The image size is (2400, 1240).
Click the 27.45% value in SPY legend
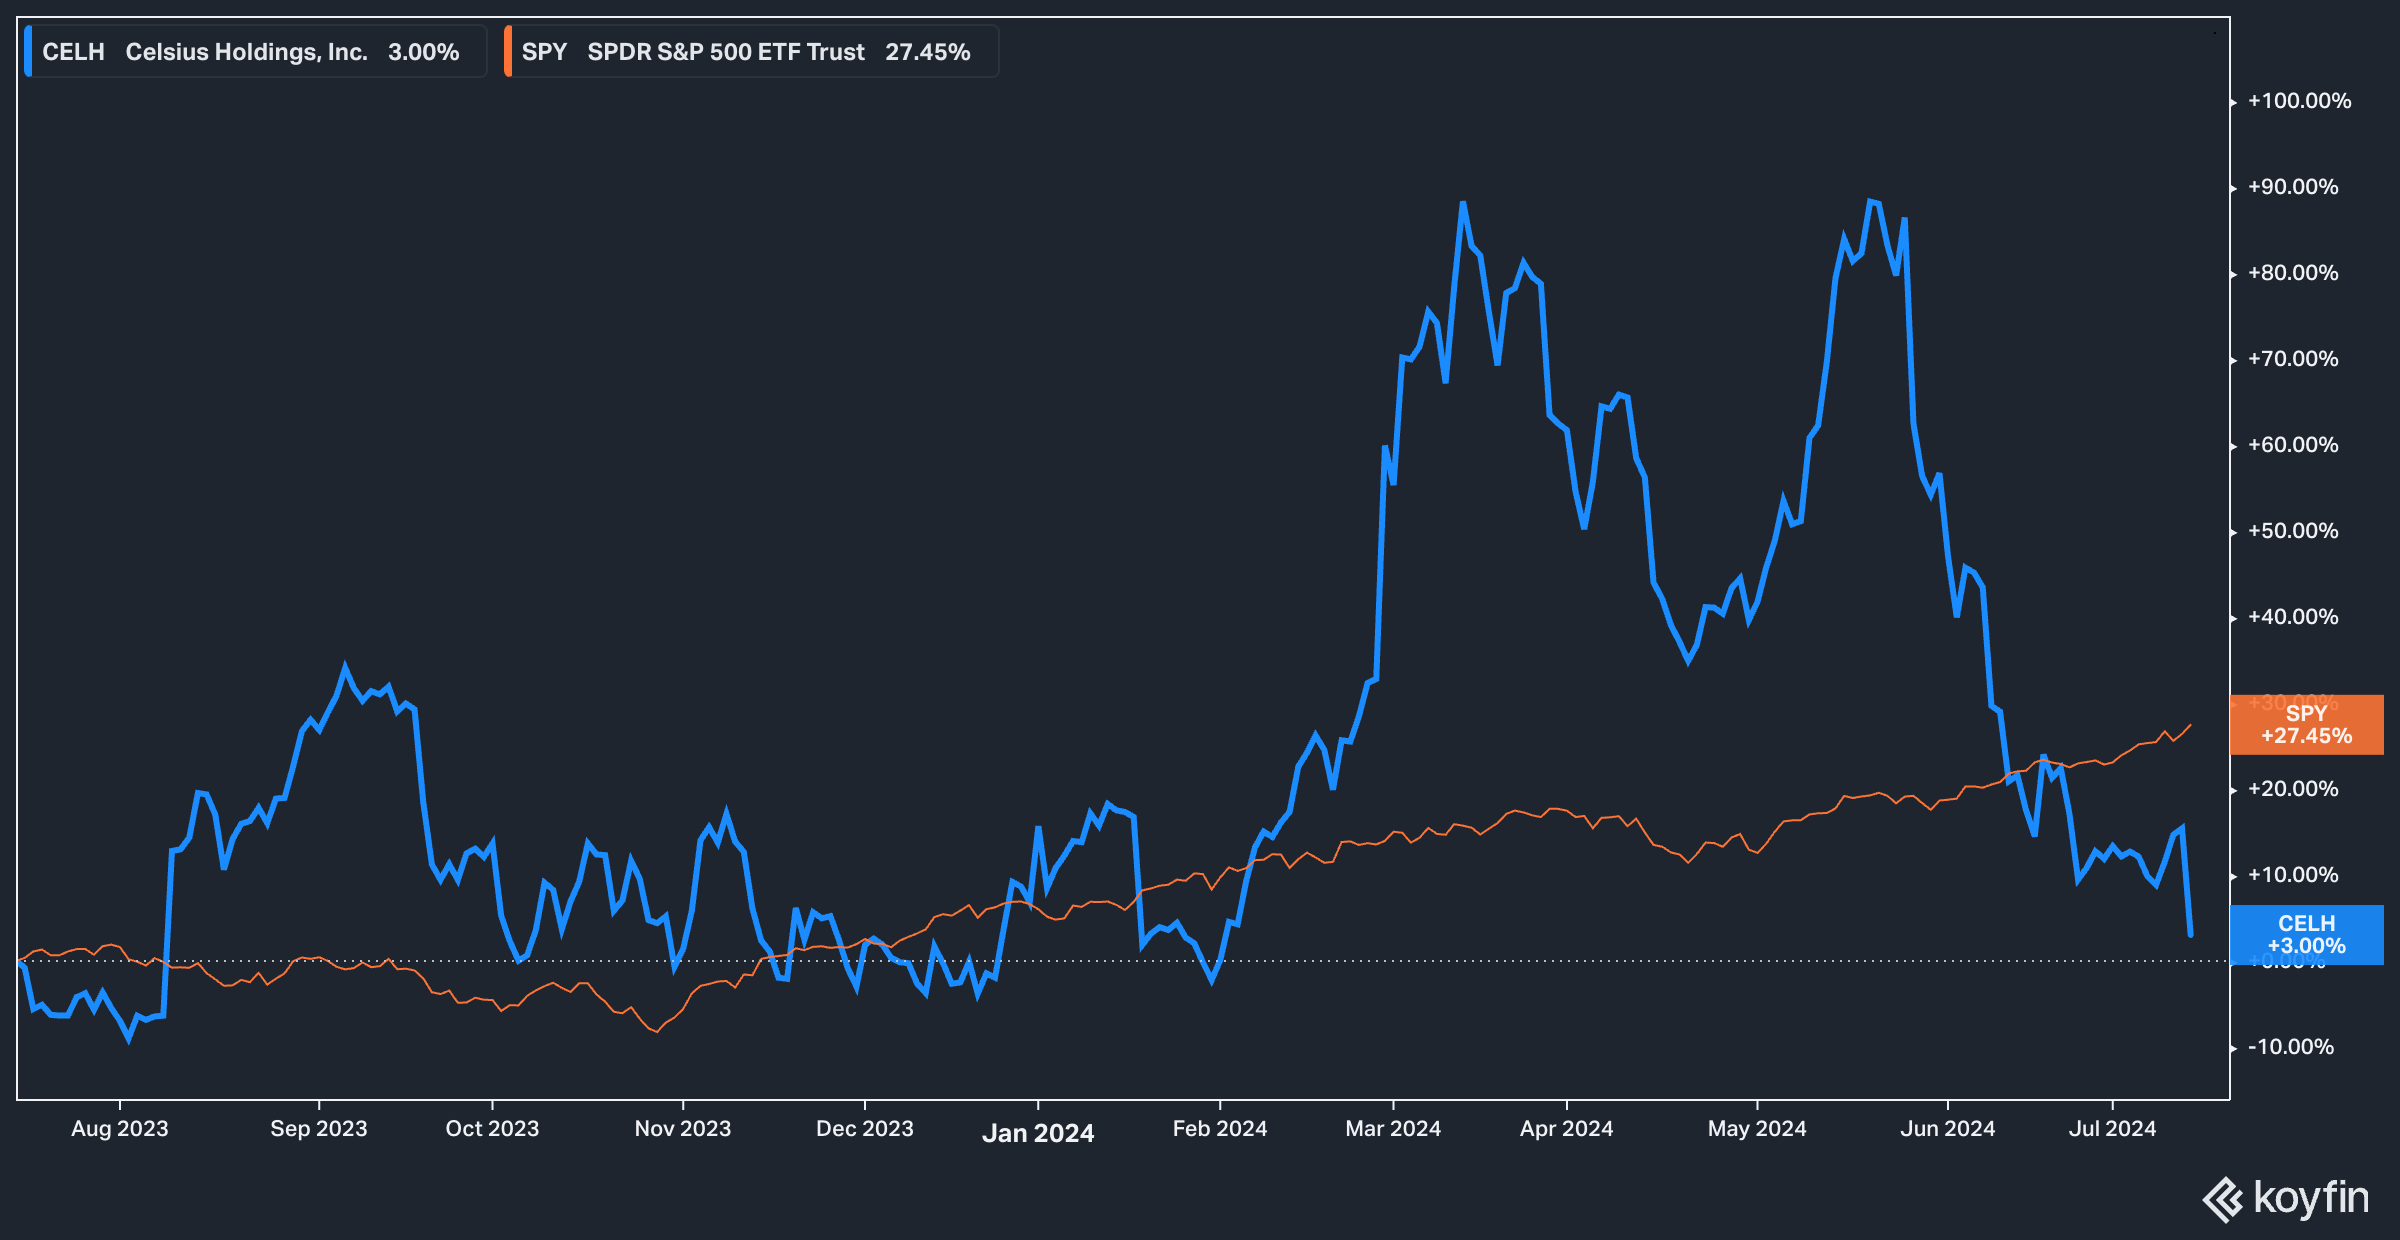928,52
